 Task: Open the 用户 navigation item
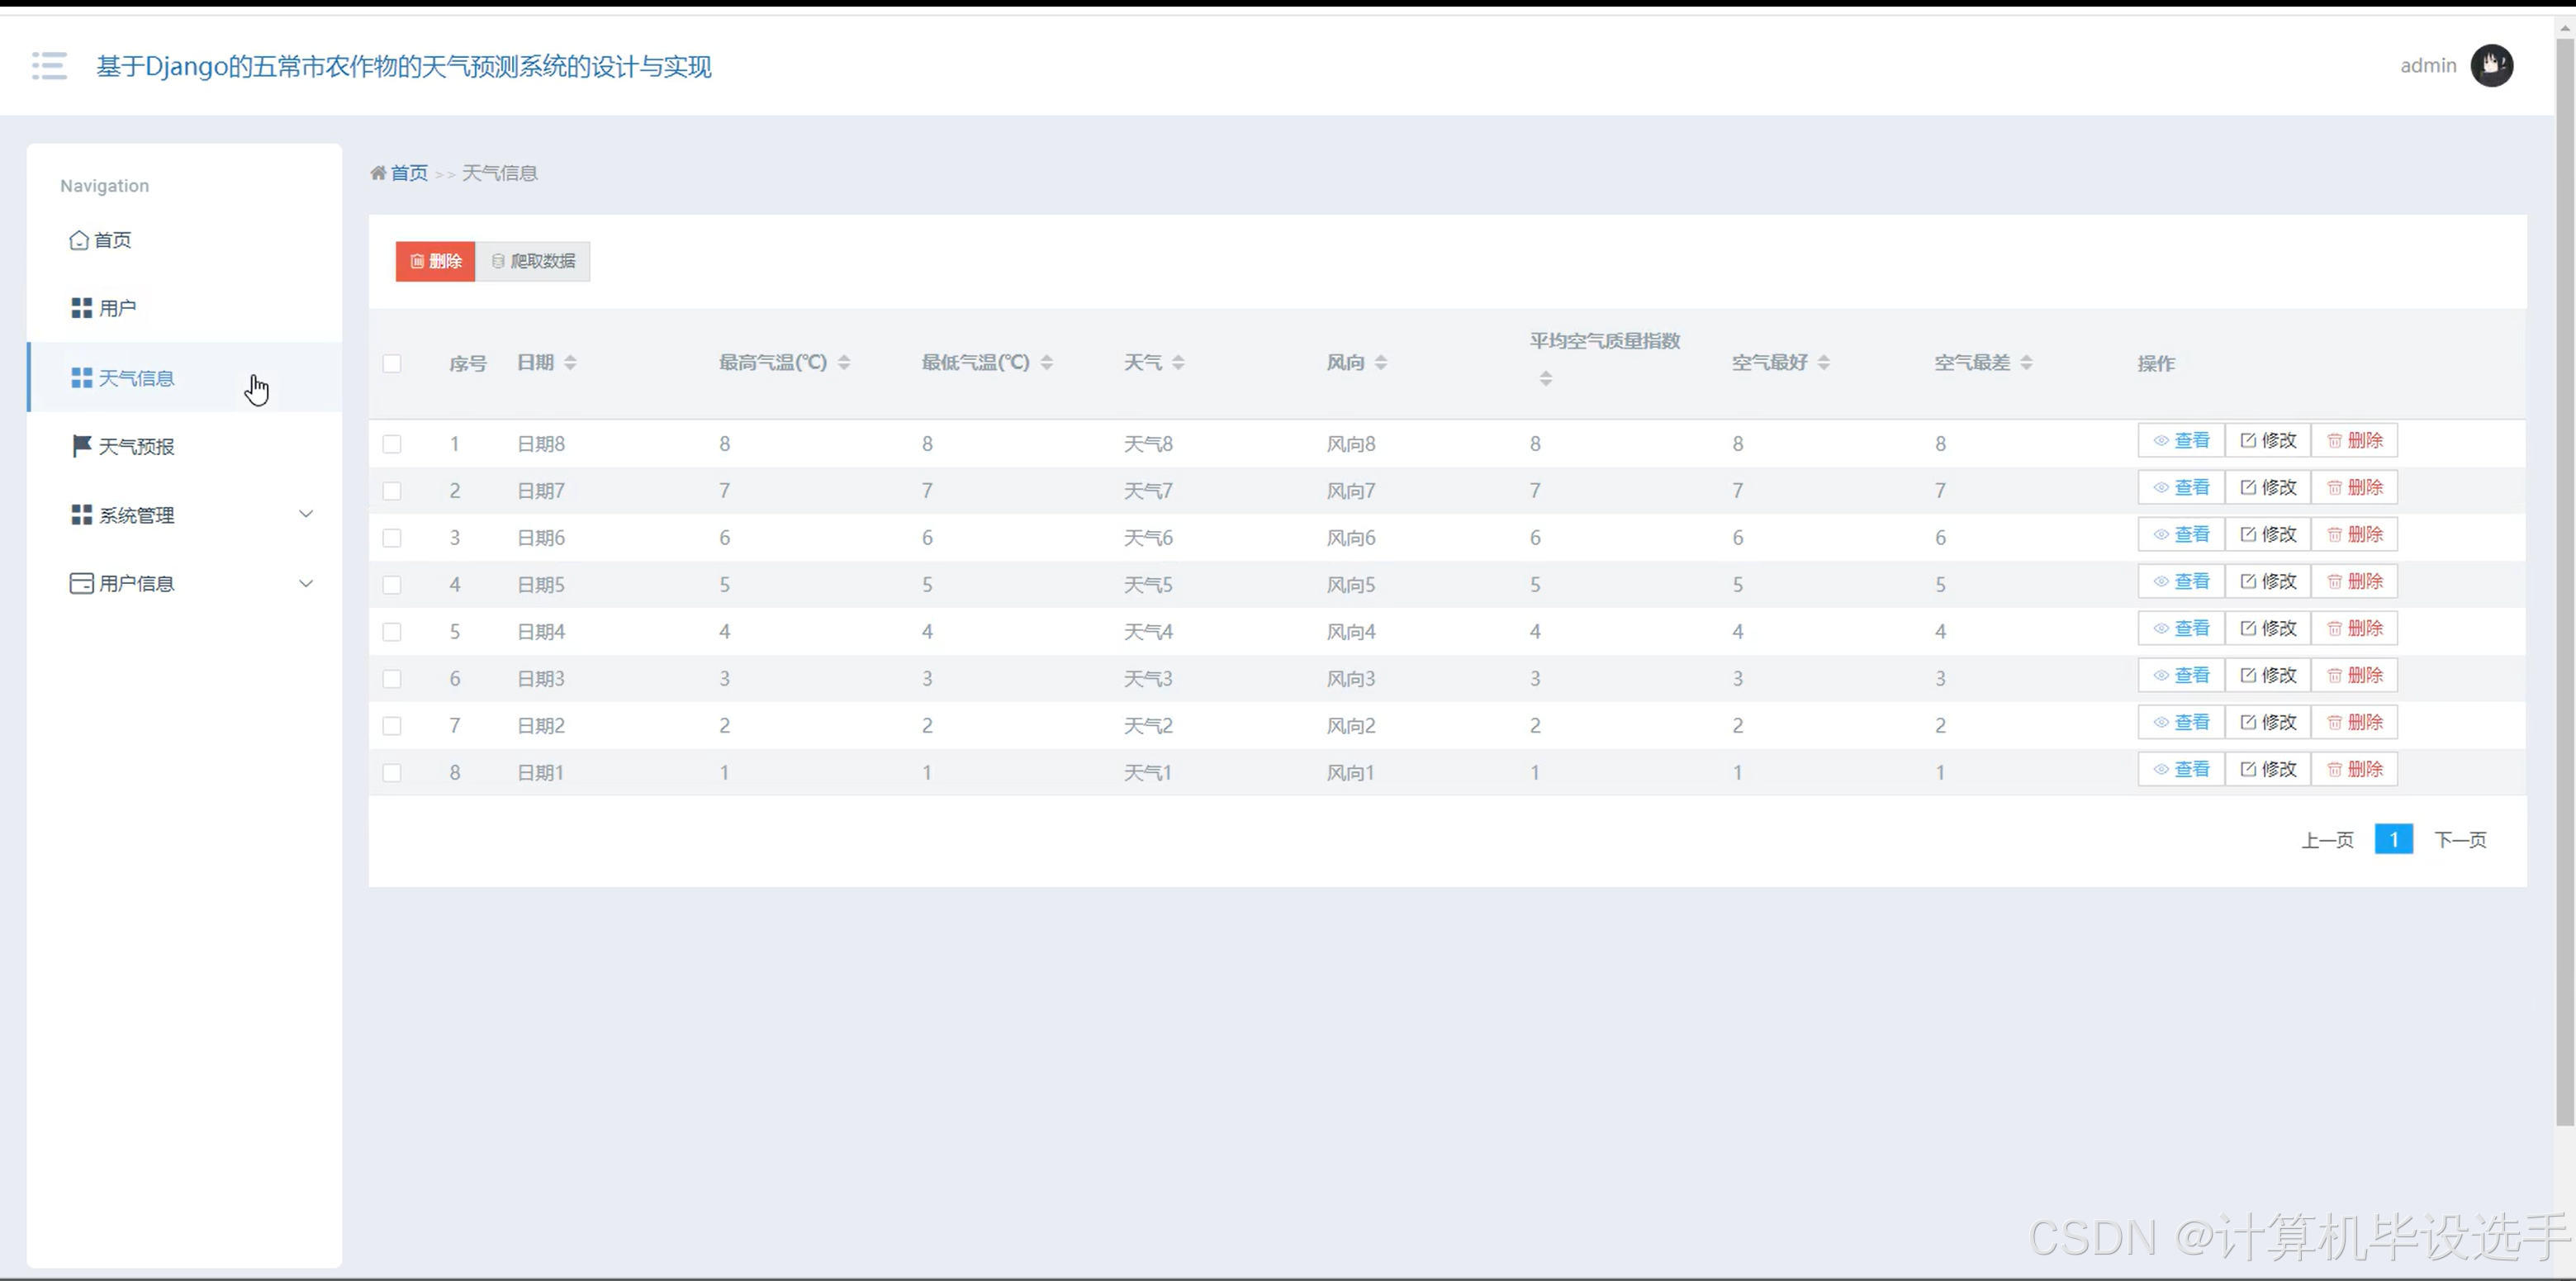point(117,309)
